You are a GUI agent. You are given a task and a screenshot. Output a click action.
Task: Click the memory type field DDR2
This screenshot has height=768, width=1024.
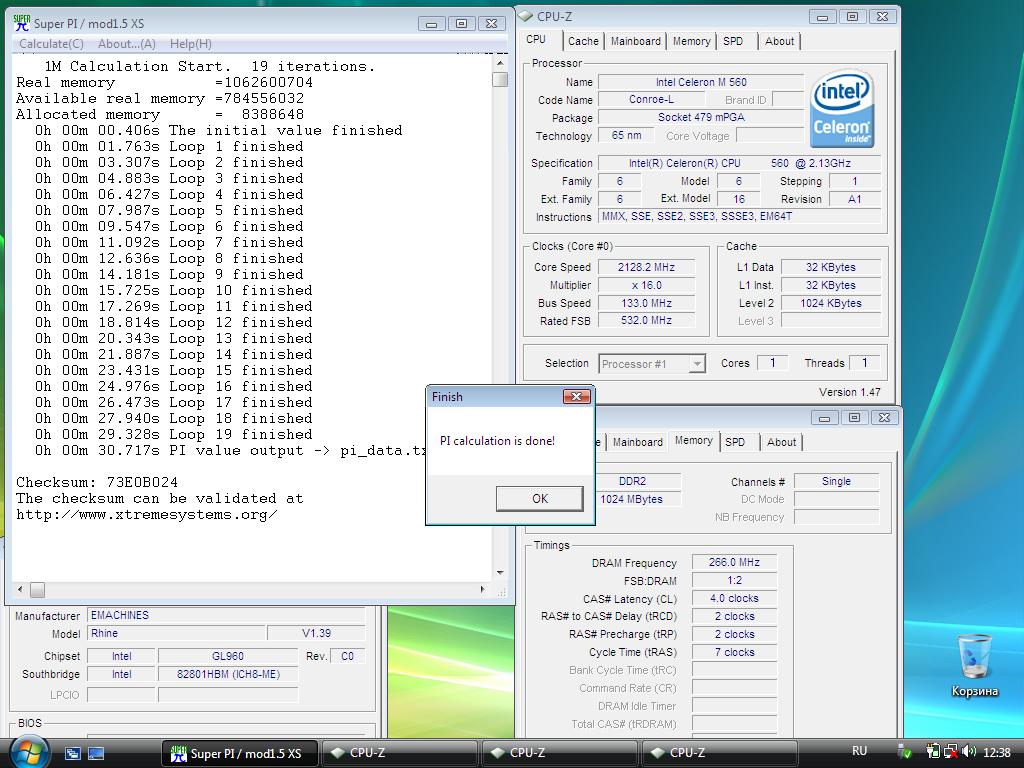point(637,481)
